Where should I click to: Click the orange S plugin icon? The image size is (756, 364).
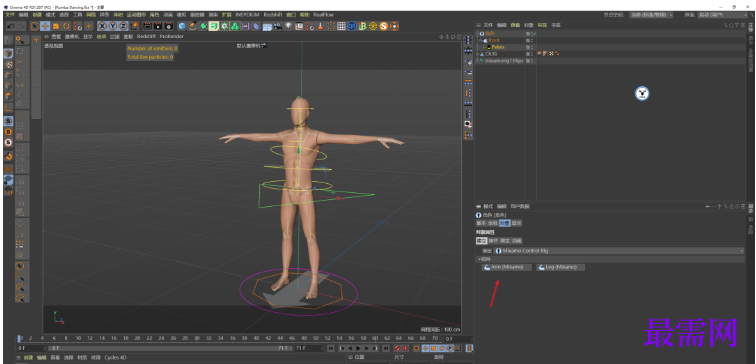tap(384, 26)
